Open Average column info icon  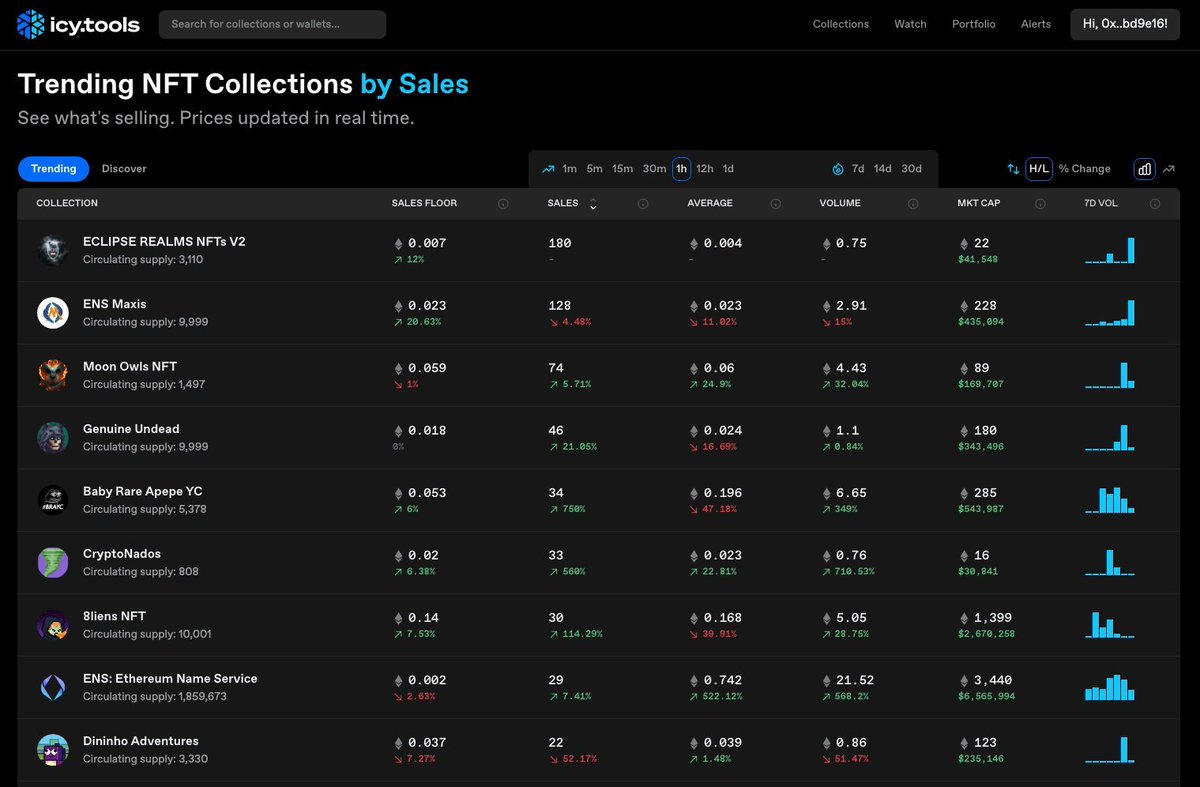pyautogui.click(x=776, y=204)
